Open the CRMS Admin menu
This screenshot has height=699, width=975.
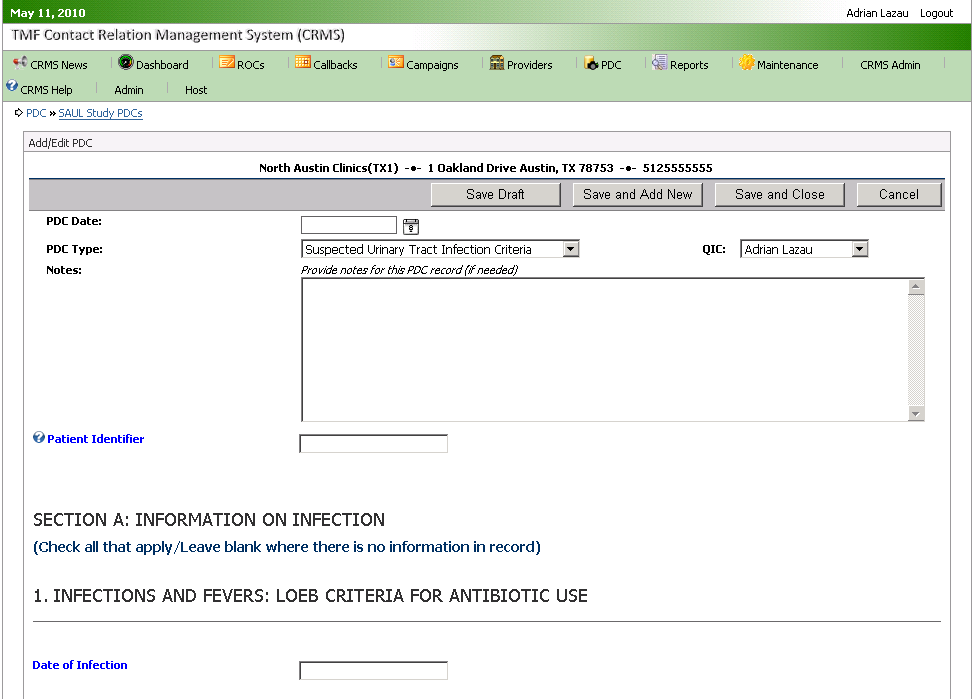pyautogui.click(x=890, y=65)
